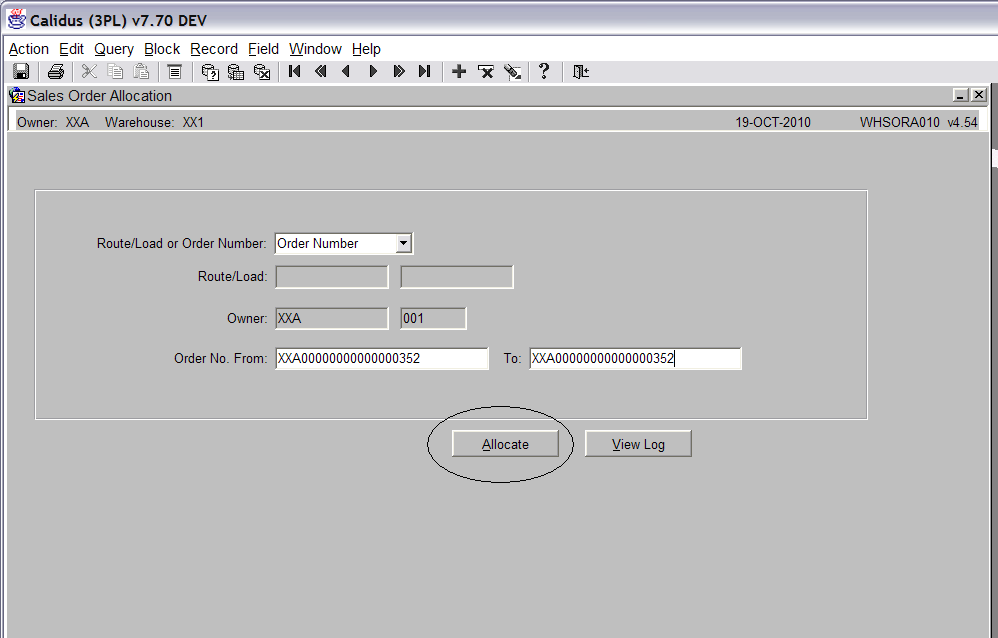Open help via question mark icon
The width and height of the screenshot is (998, 638).
tap(544, 71)
